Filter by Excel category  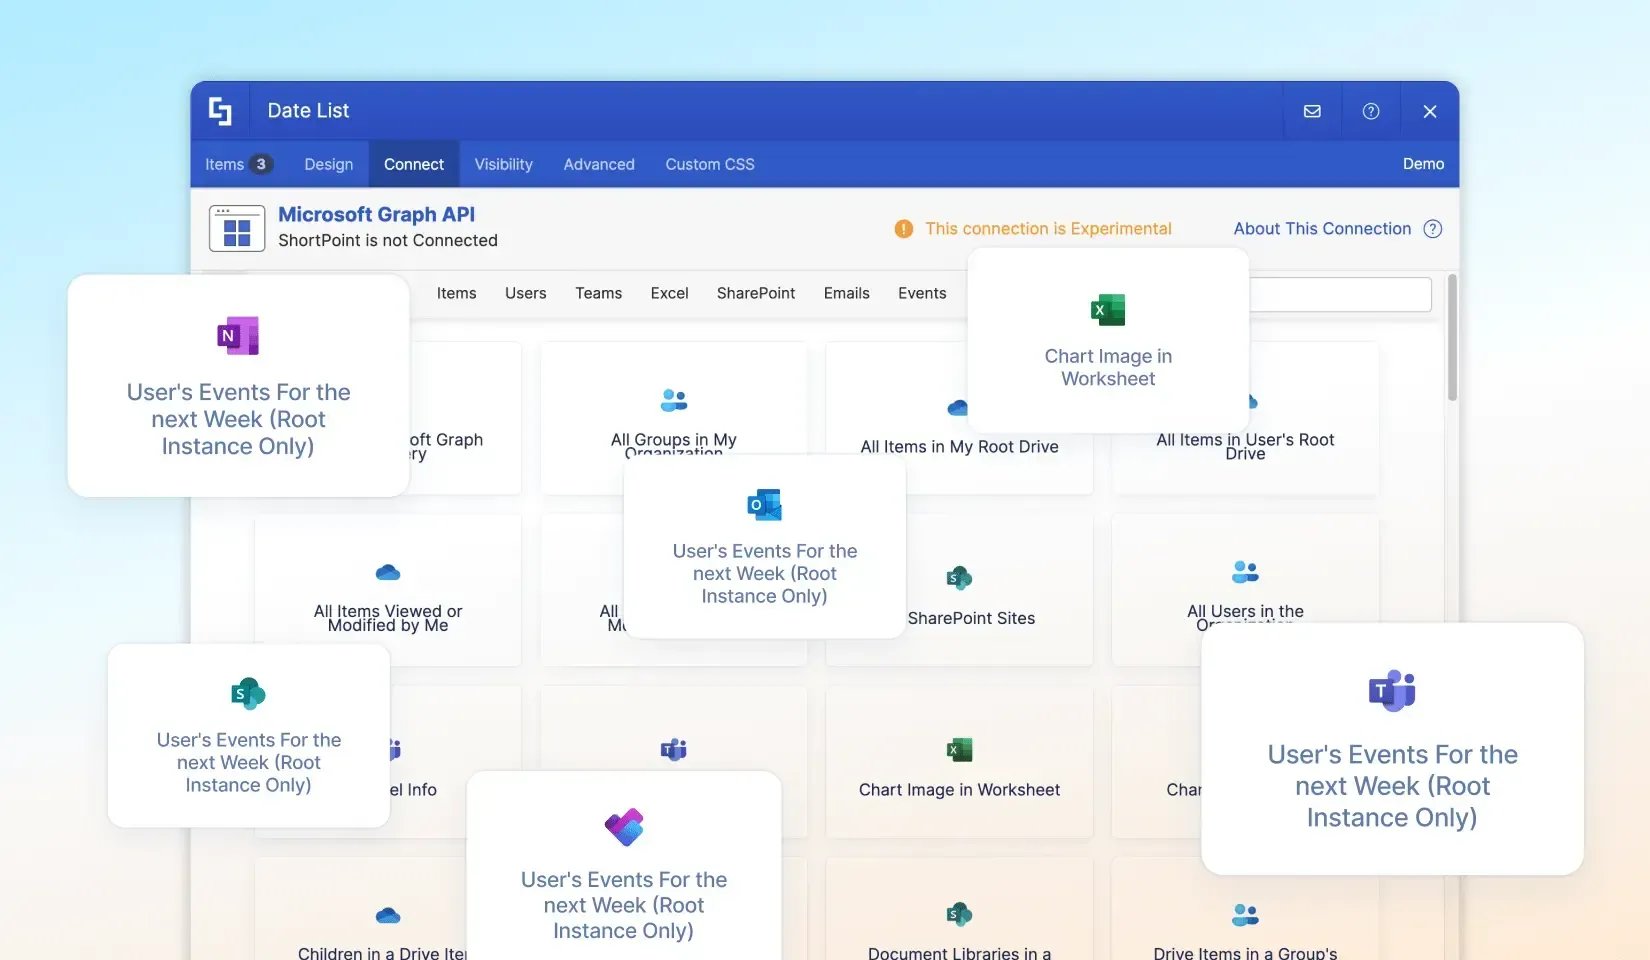(669, 293)
